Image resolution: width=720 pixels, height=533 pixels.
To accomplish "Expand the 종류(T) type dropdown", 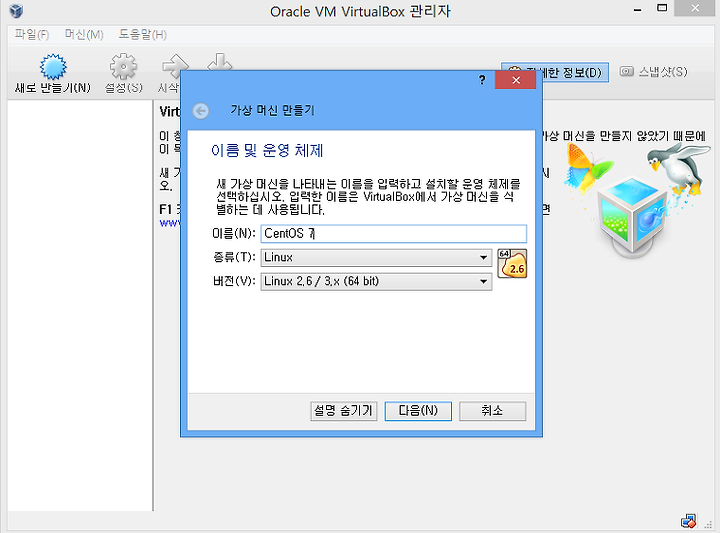I will click(x=376, y=258).
